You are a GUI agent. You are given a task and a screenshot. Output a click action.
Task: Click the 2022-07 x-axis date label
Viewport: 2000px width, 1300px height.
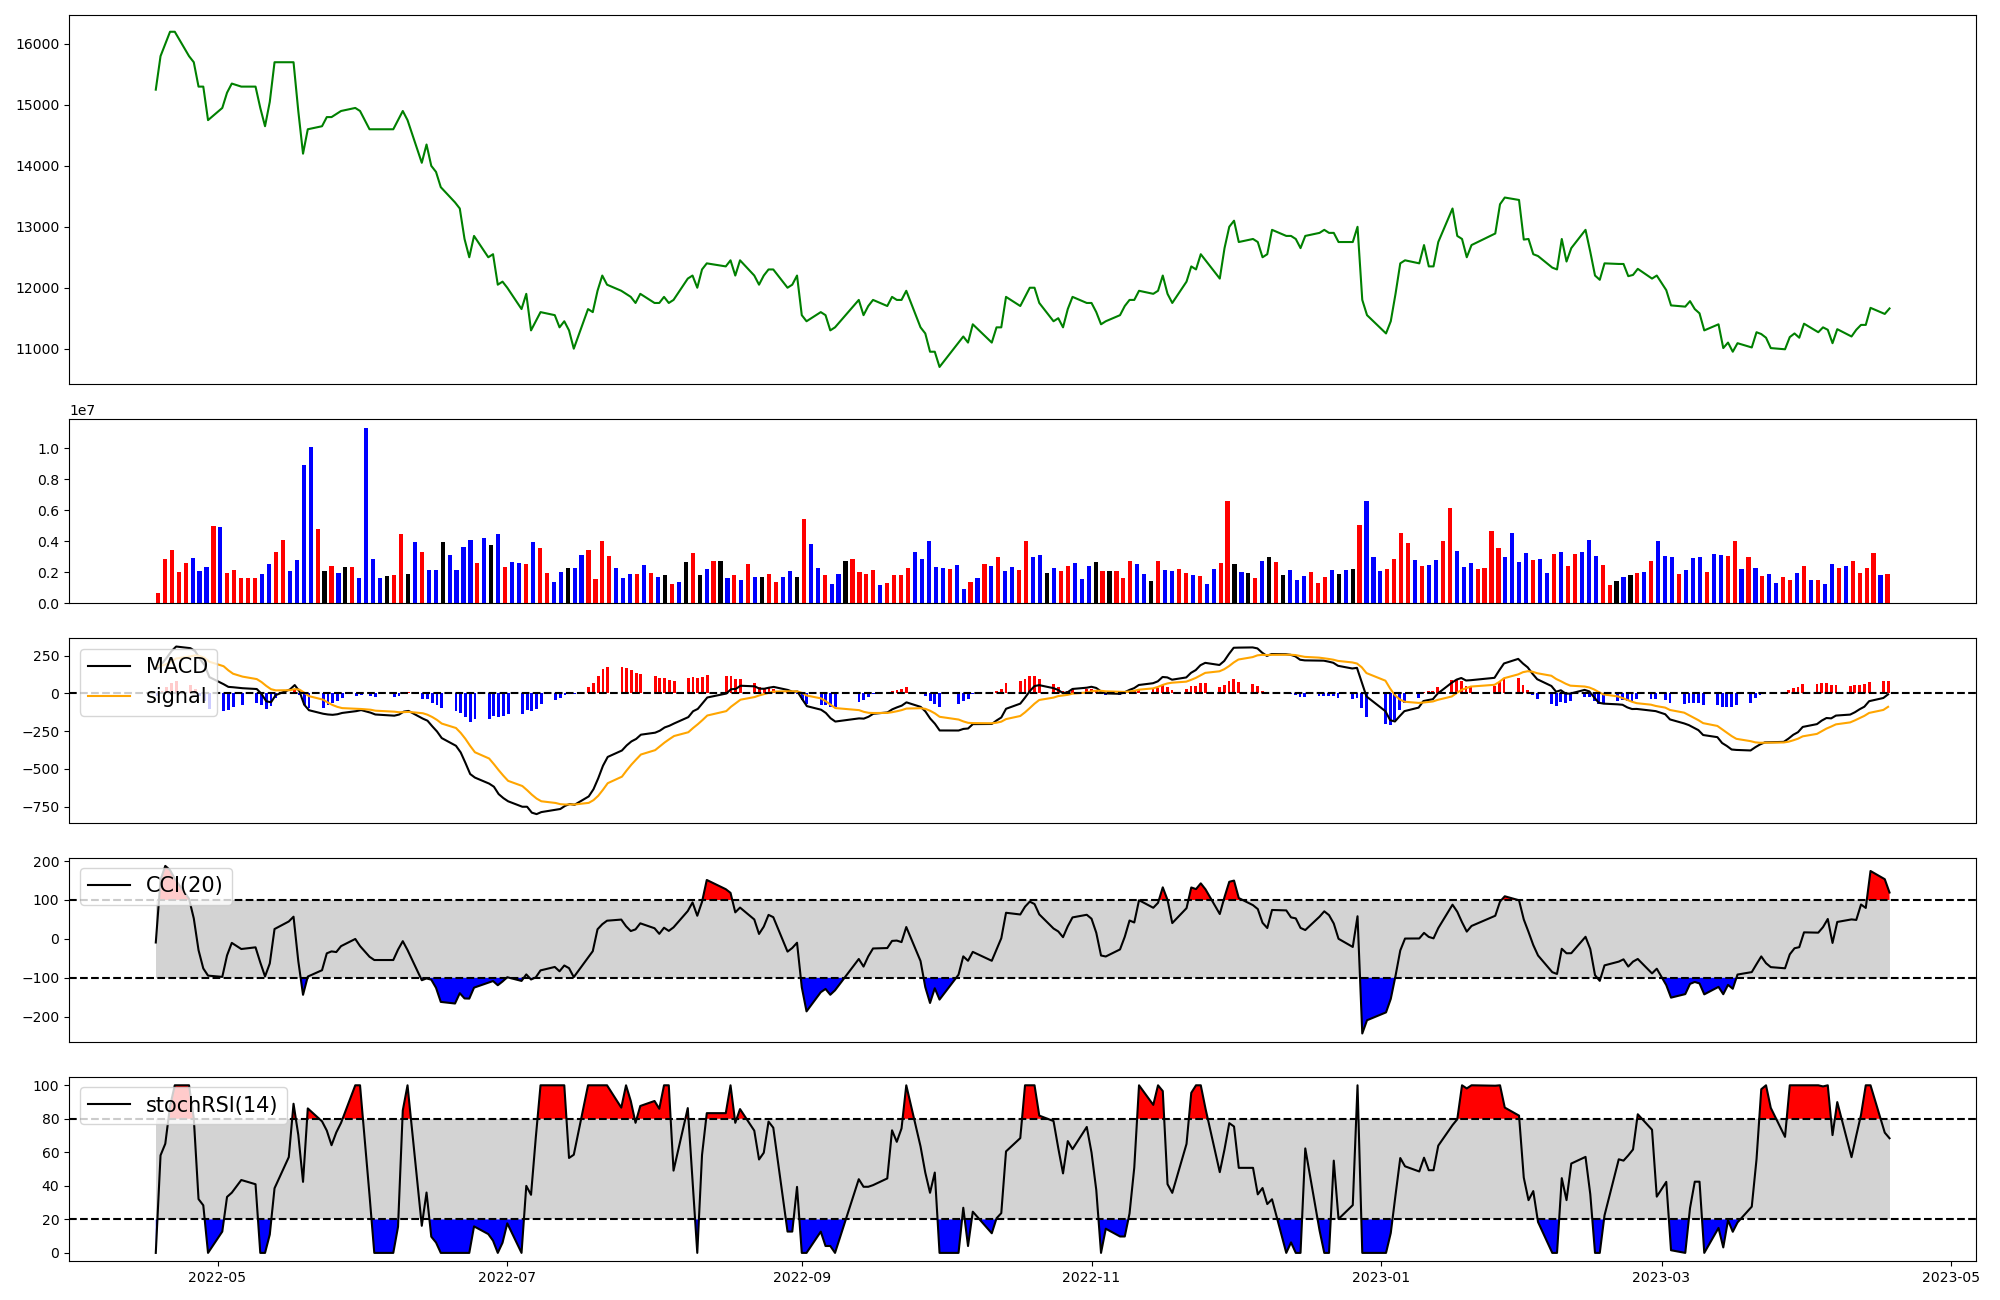(x=507, y=1277)
